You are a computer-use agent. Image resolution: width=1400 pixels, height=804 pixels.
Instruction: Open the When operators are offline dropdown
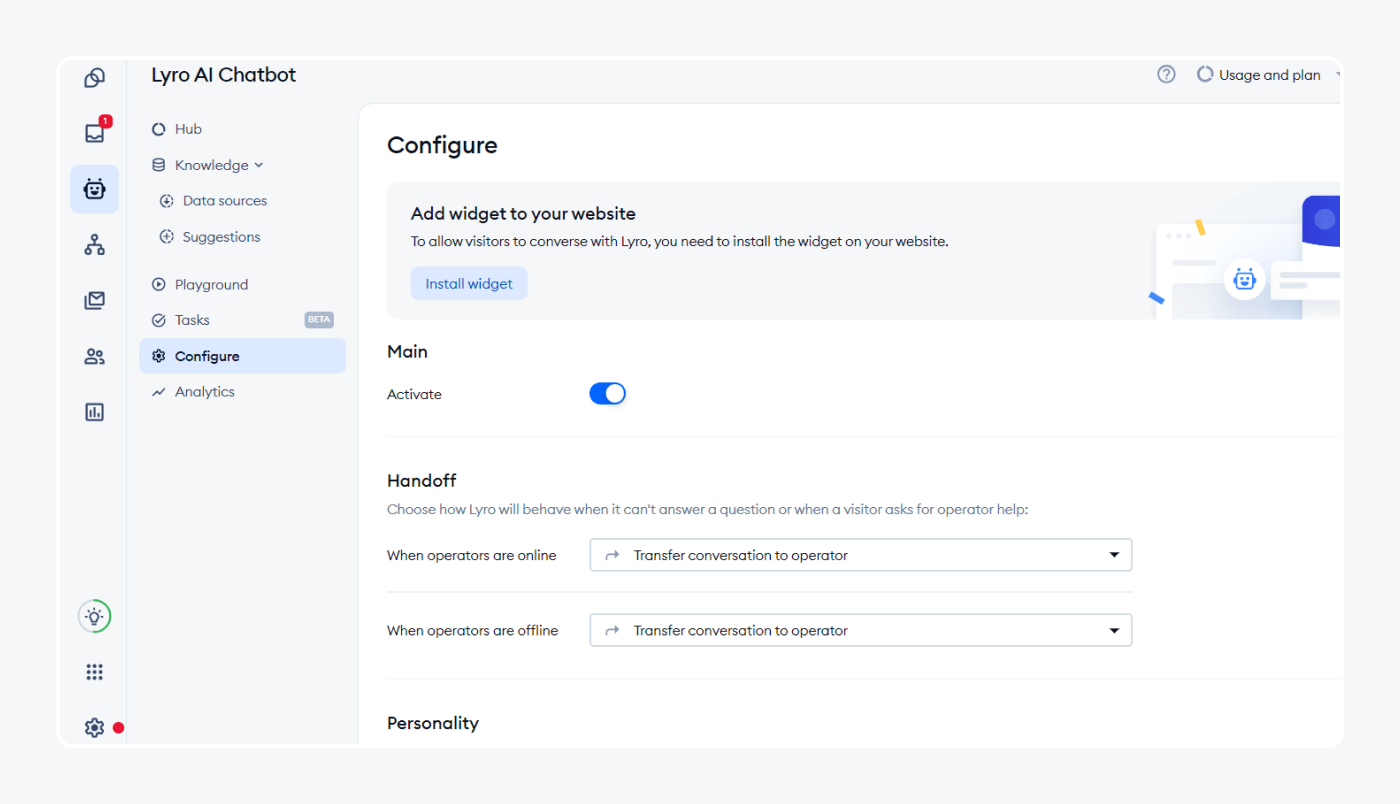[861, 630]
